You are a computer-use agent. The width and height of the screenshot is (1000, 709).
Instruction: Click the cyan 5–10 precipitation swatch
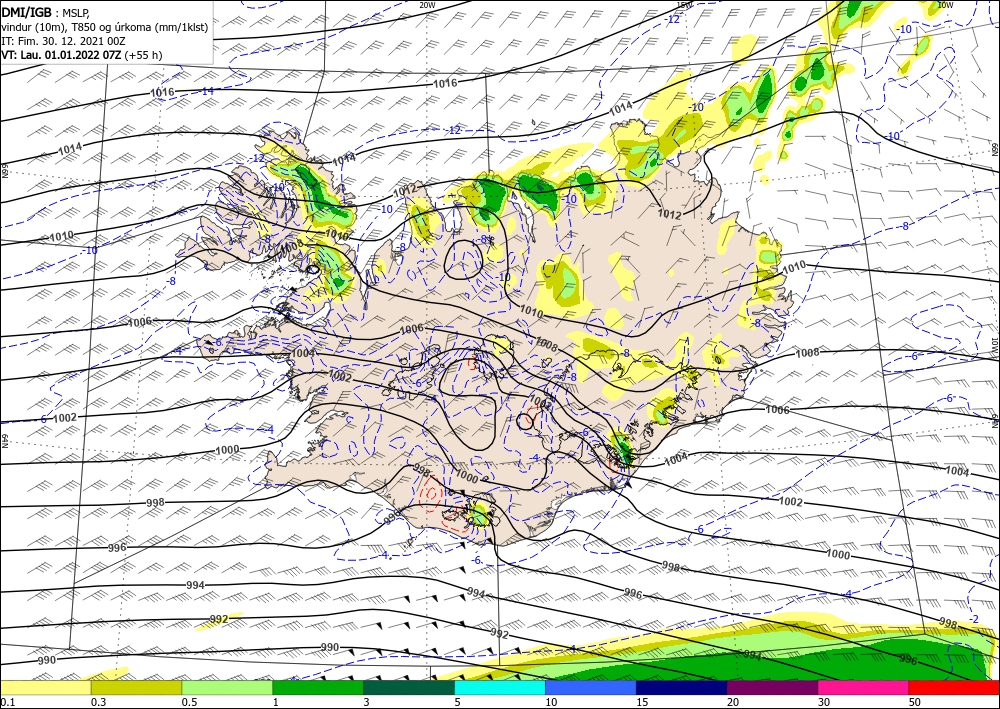pos(500,688)
